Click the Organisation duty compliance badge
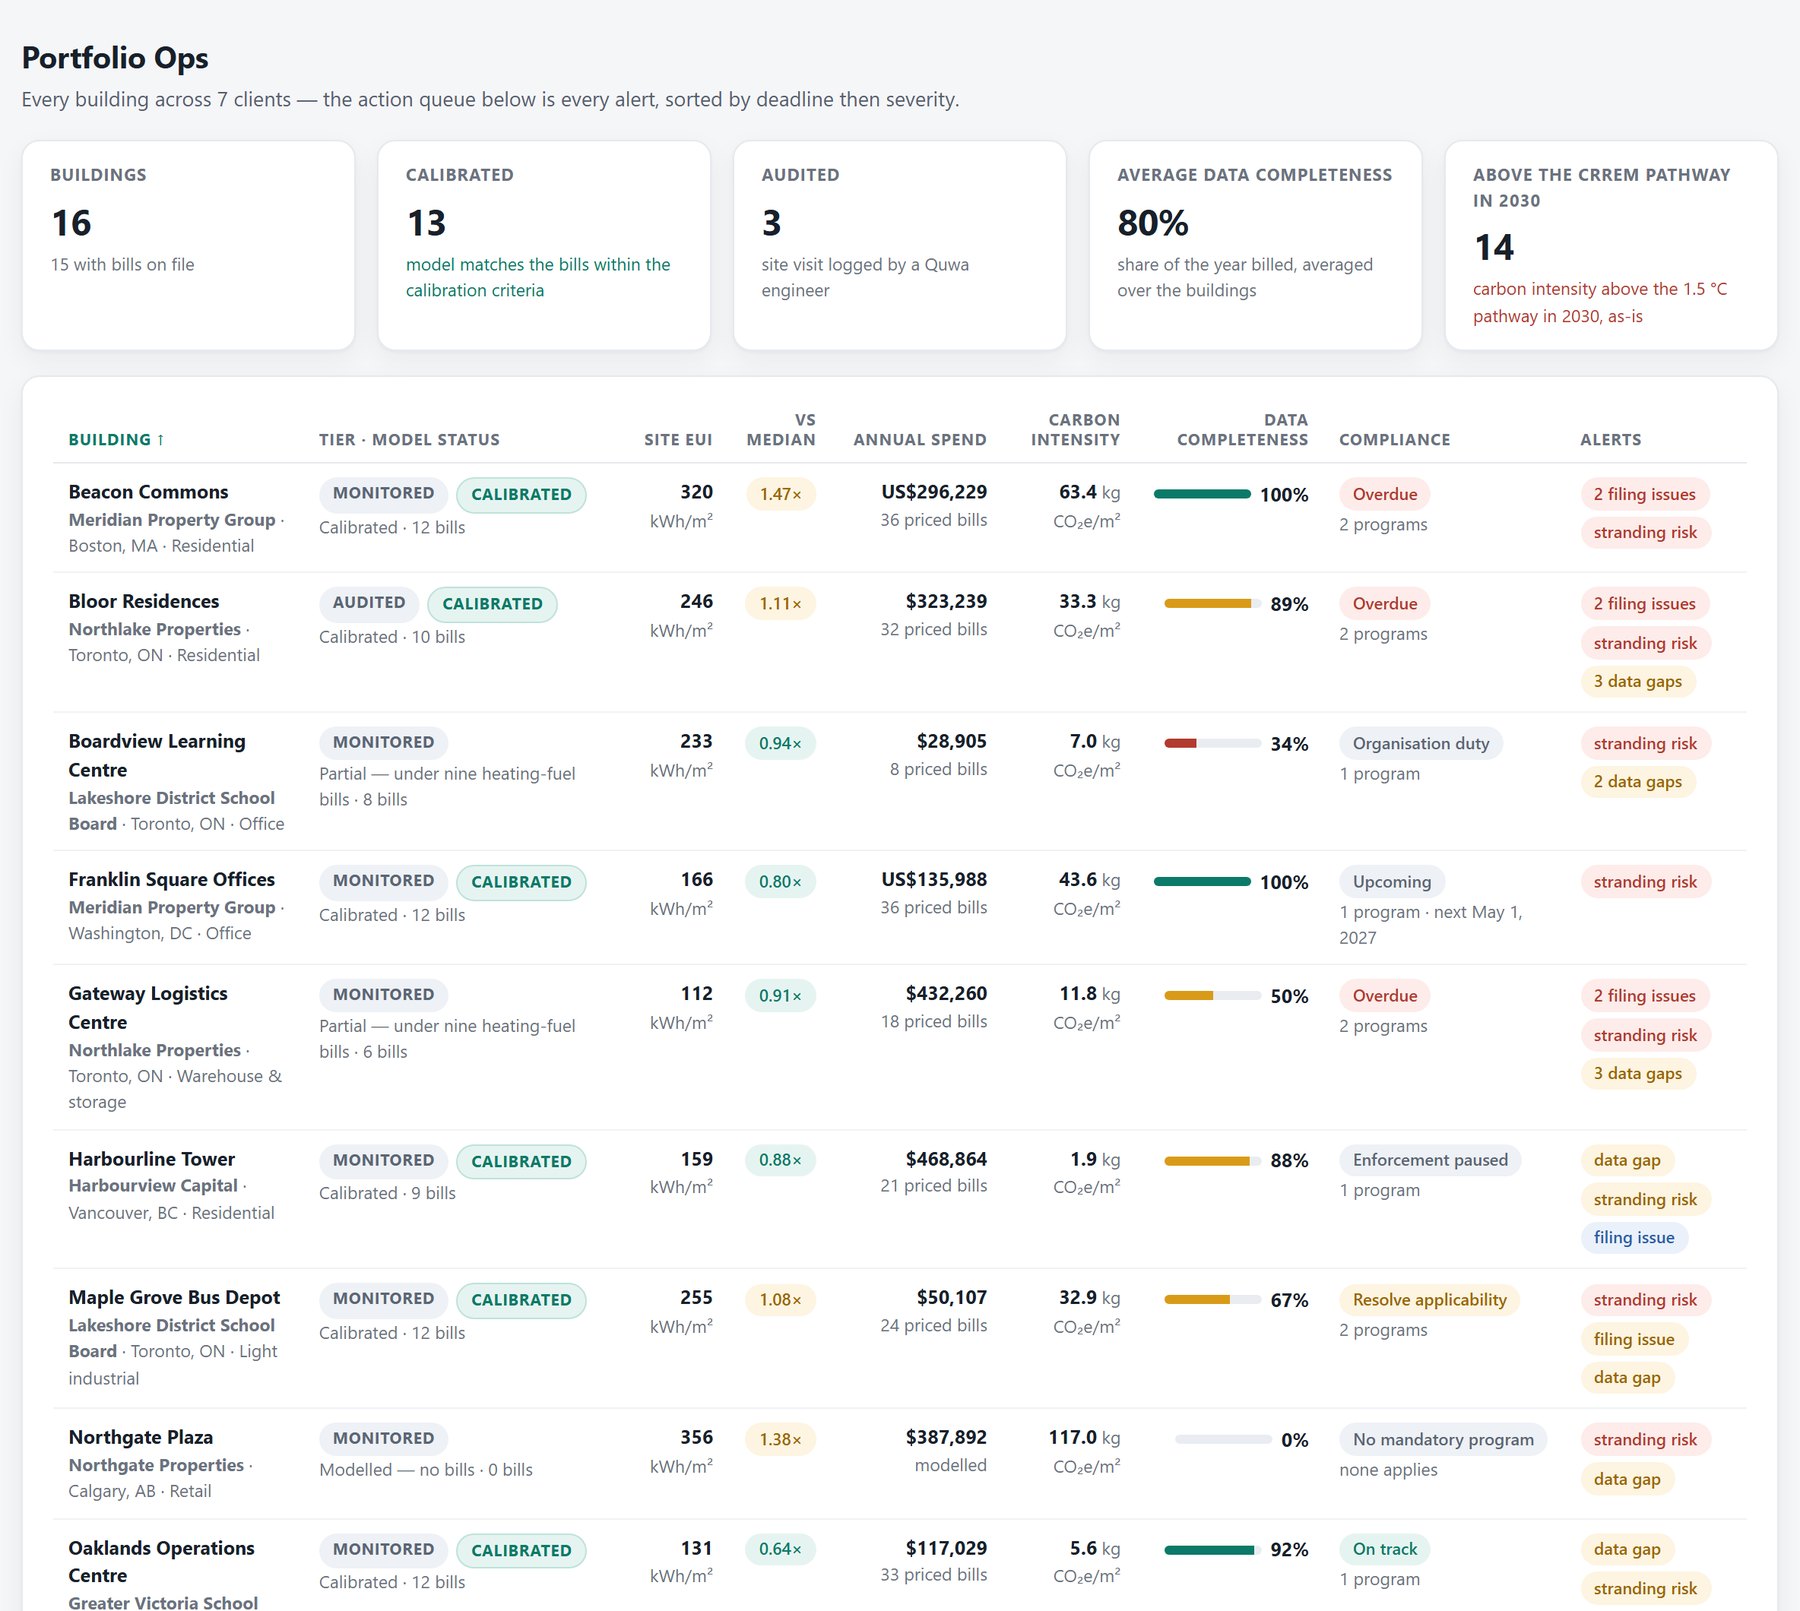The width and height of the screenshot is (1800, 1611). 1421,743
